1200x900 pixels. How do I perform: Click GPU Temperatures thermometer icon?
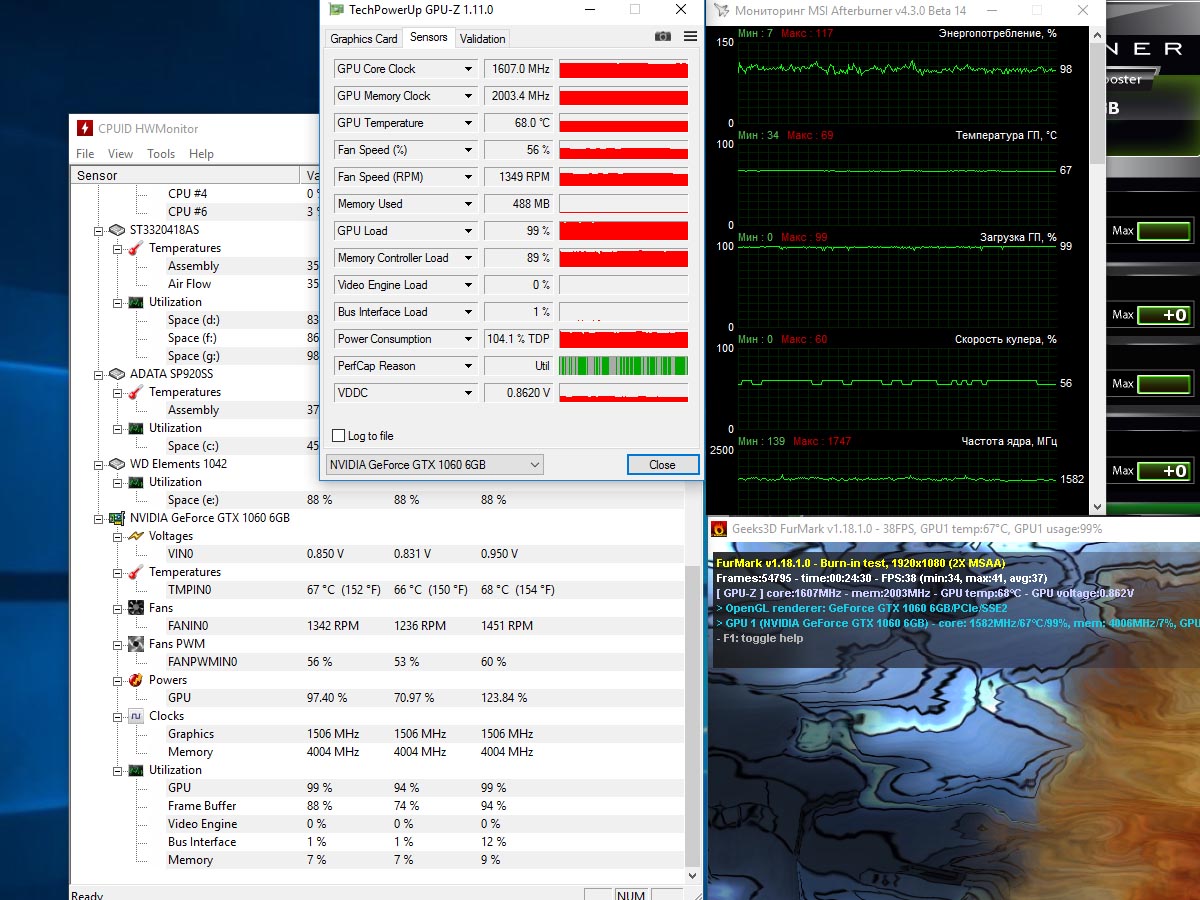[136, 572]
